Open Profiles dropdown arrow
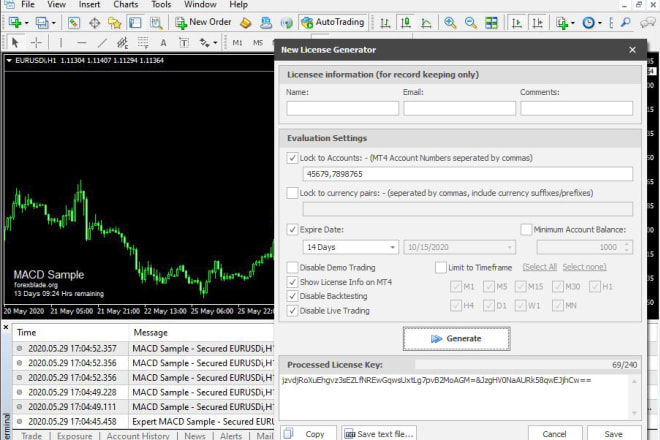The image size is (660, 440). tap(53, 23)
